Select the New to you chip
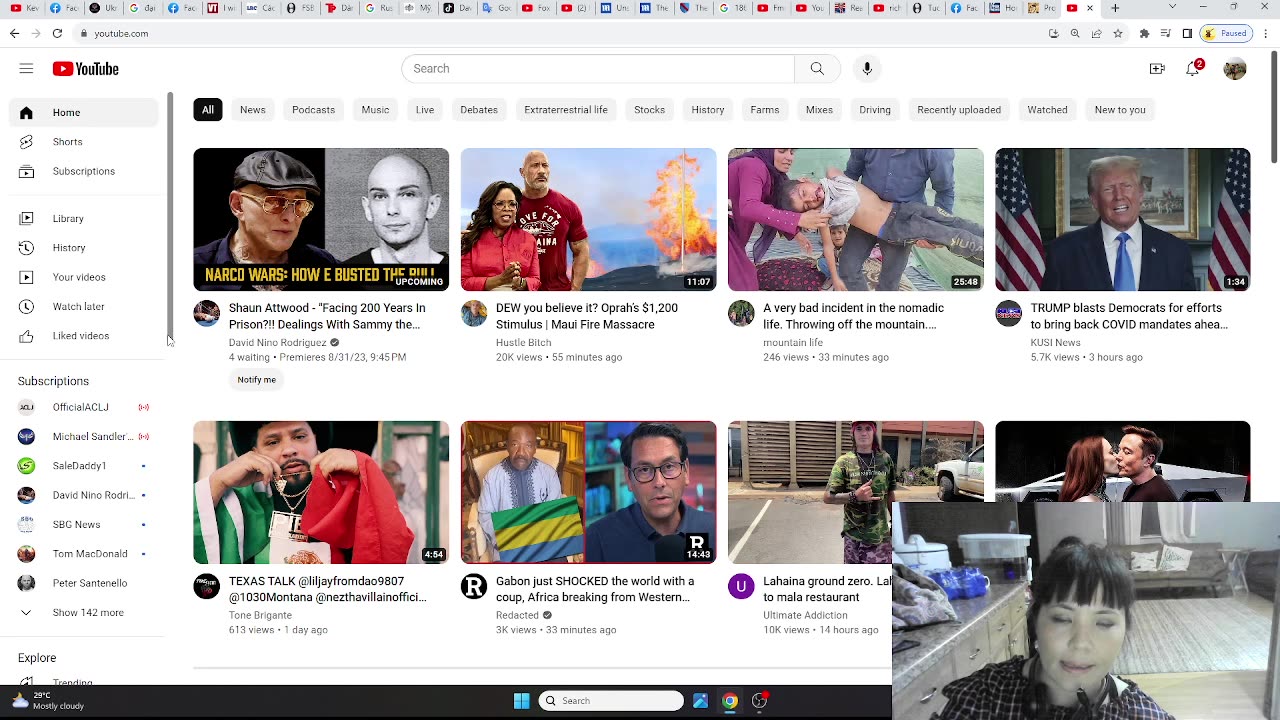1280x720 pixels. [x=1120, y=110]
